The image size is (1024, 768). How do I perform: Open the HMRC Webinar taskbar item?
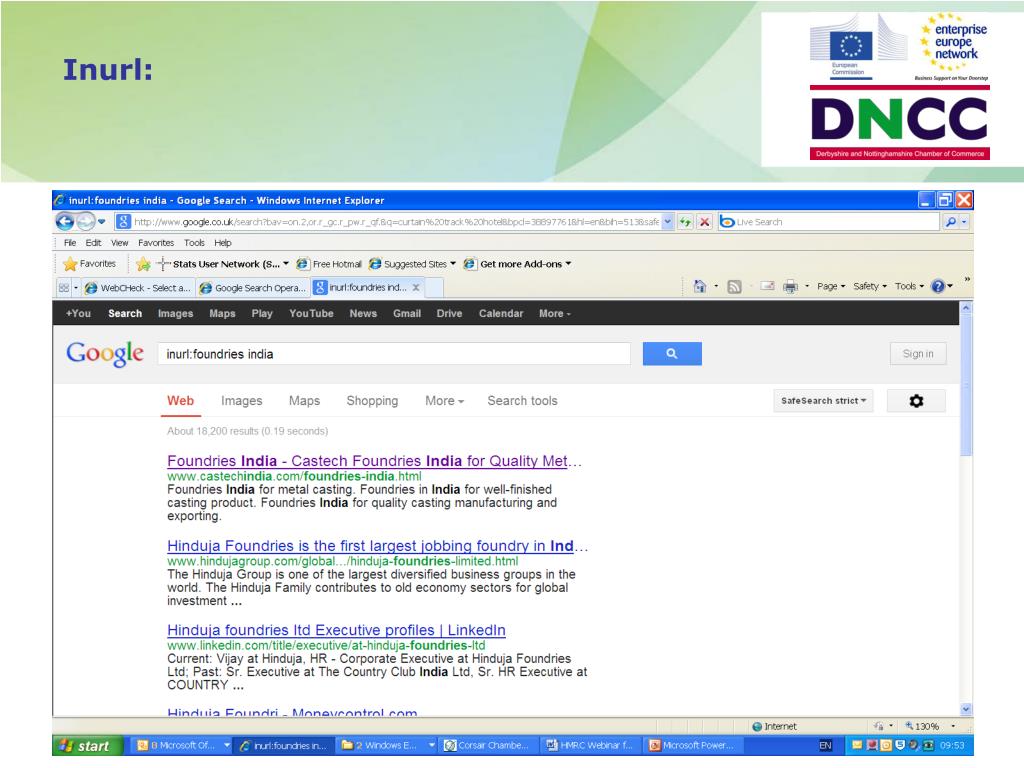(590, 745)
